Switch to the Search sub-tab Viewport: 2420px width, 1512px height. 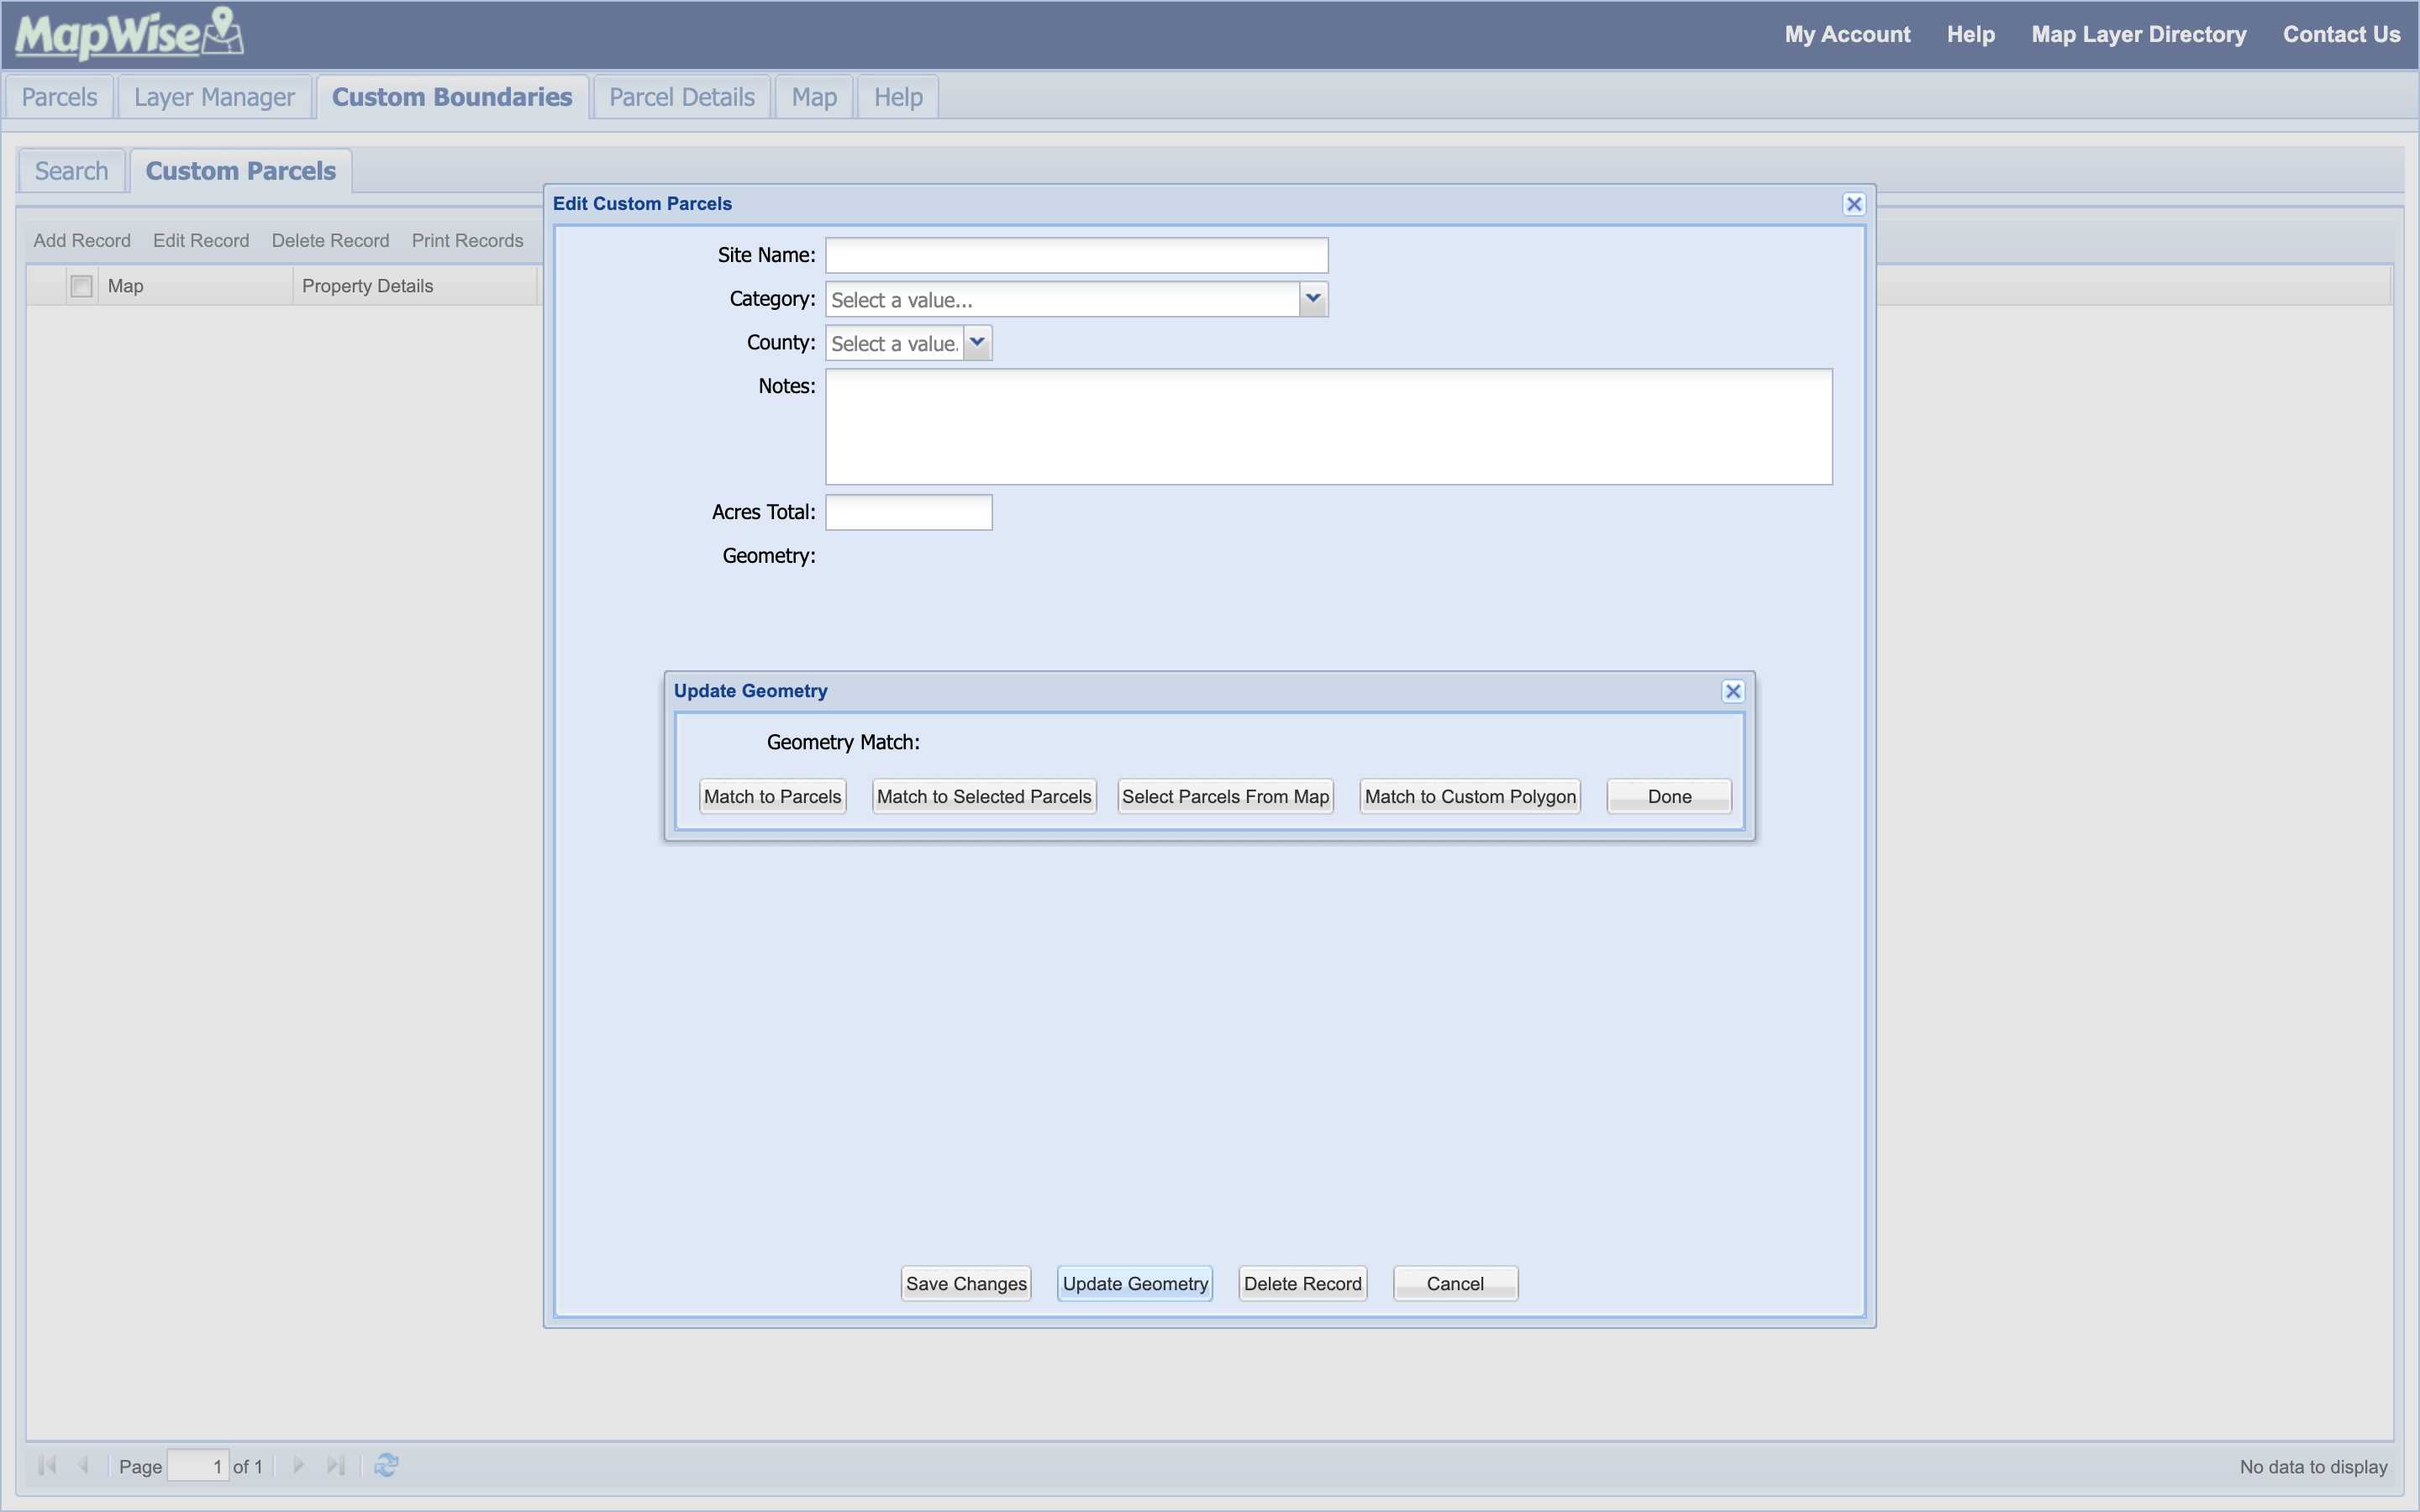[x=71, y=171]
